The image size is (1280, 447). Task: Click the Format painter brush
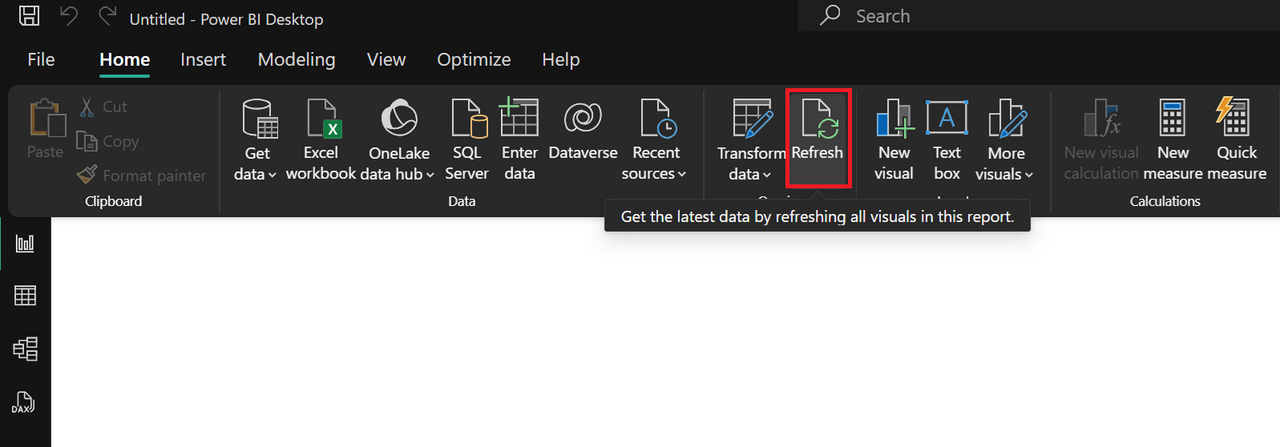(141, 175)
